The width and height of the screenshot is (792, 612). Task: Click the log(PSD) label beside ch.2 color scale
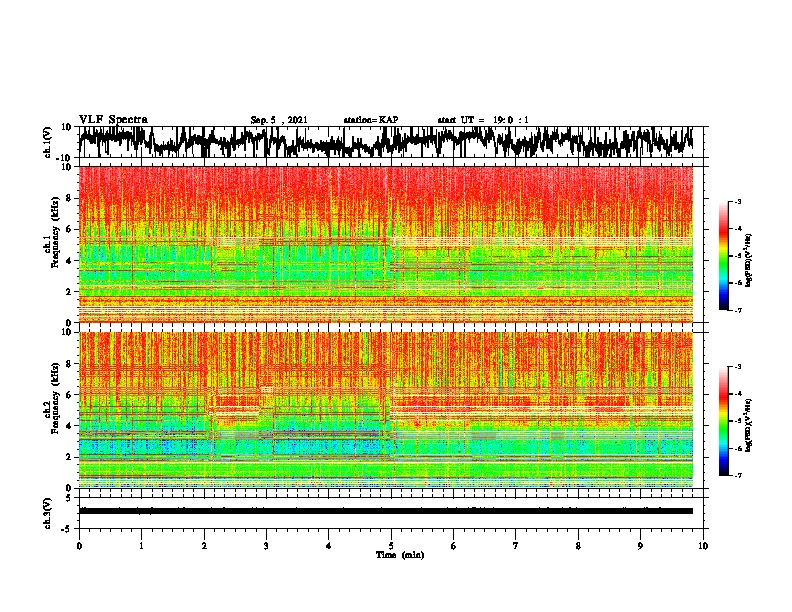click(x=749, y=425)
